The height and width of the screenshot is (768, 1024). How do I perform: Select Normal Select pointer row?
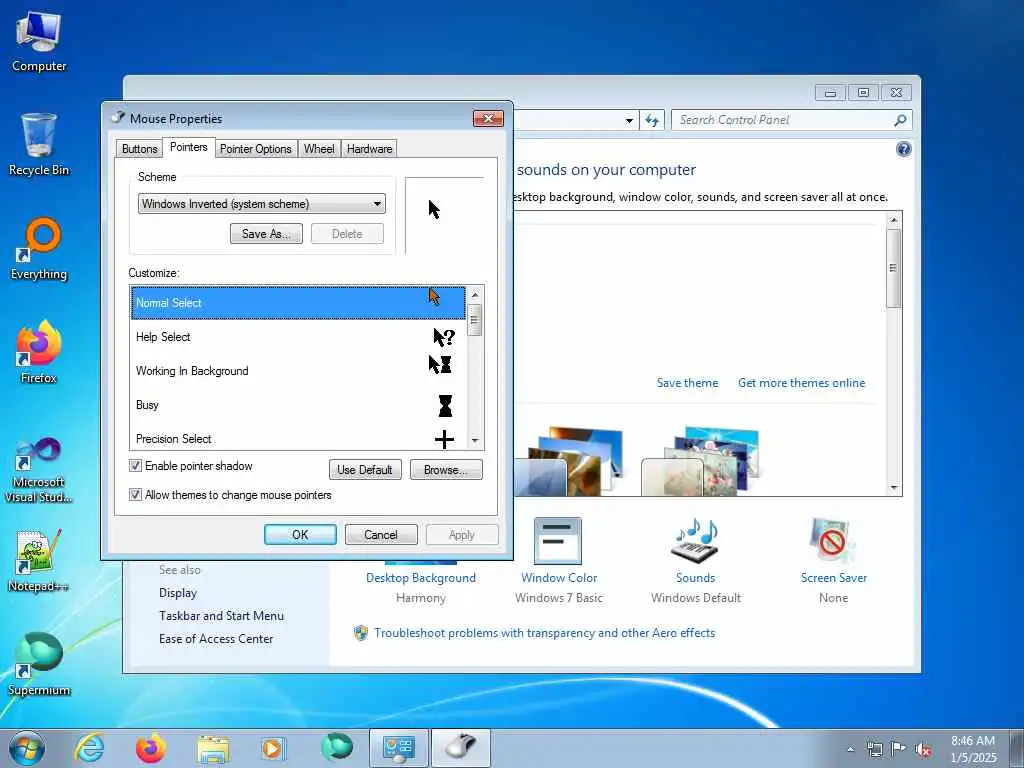point(298,302)
